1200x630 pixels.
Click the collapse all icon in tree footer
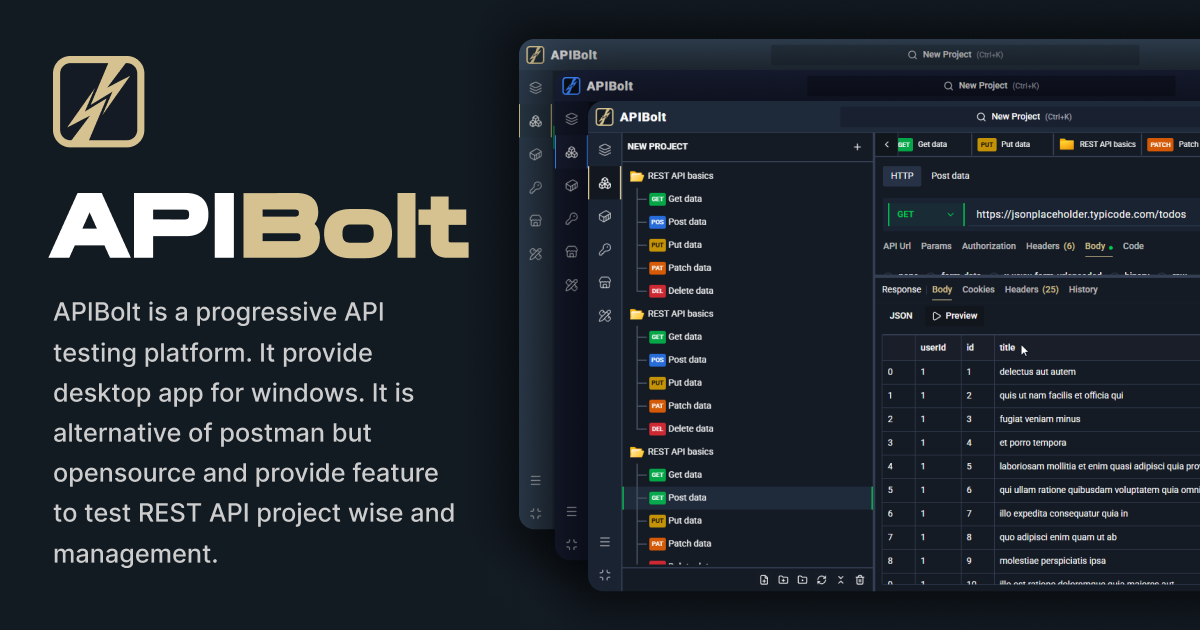(841, 580)
